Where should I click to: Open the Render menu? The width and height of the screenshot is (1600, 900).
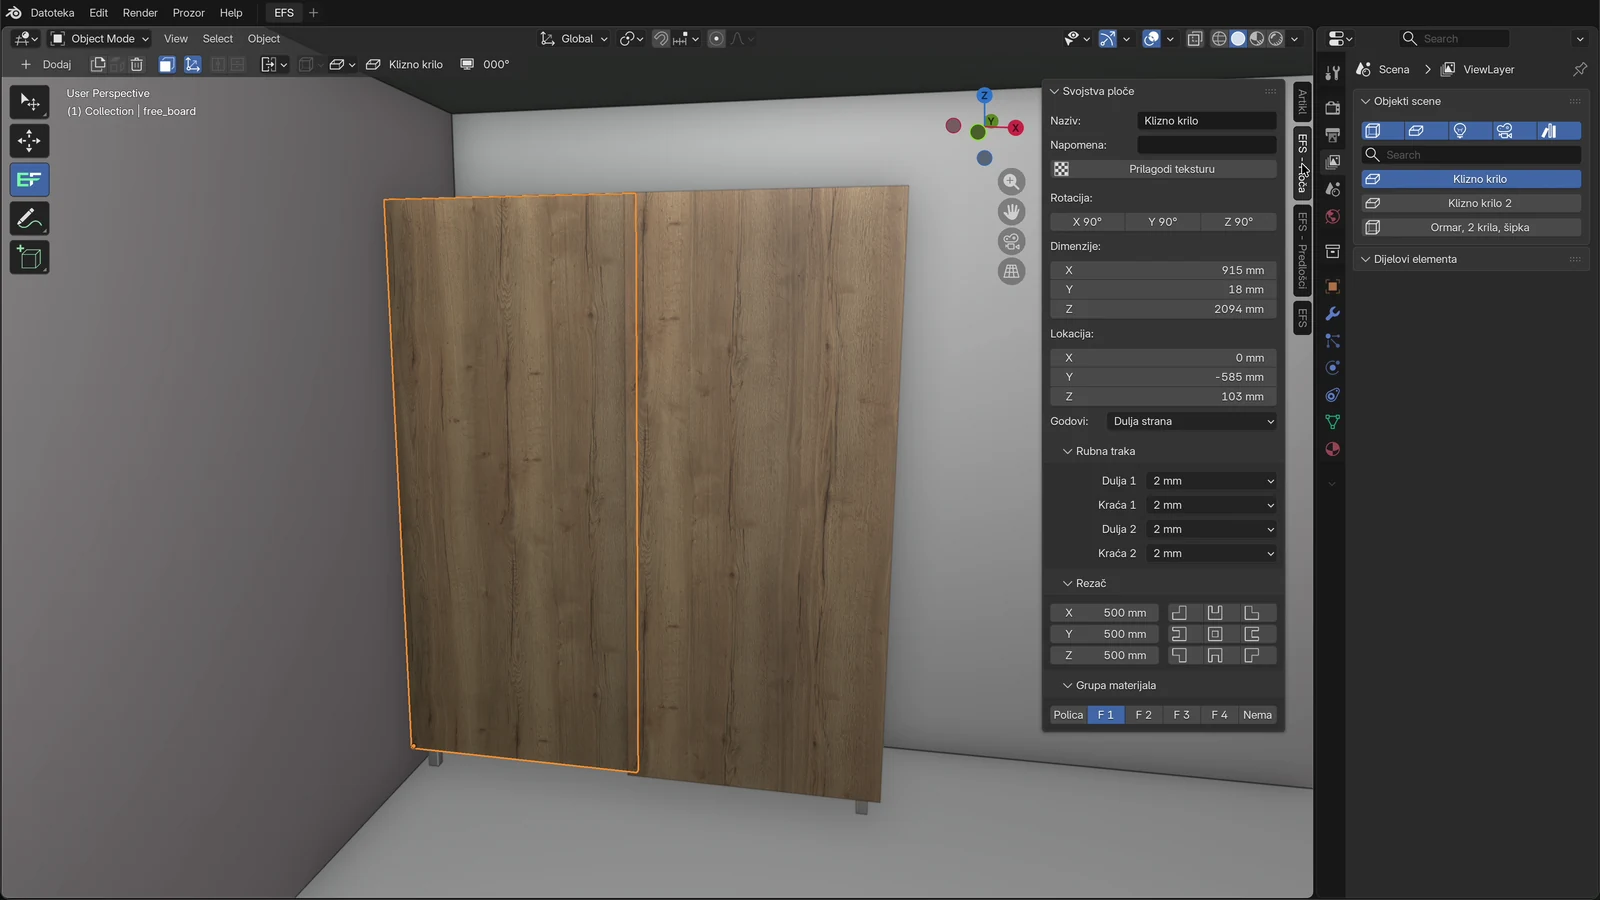[x=140, y=13]
